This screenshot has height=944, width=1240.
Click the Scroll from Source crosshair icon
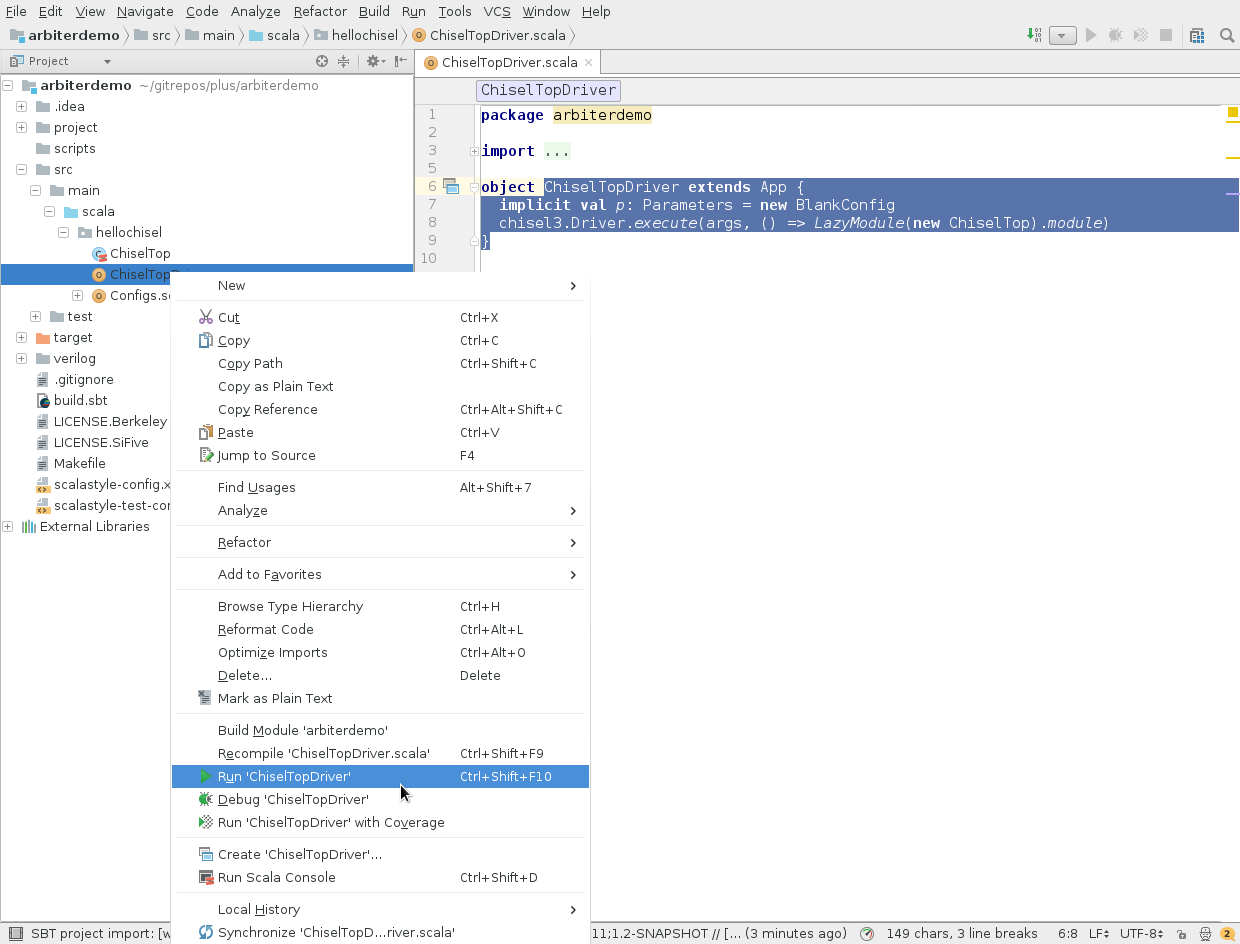(x=321, y=60)
